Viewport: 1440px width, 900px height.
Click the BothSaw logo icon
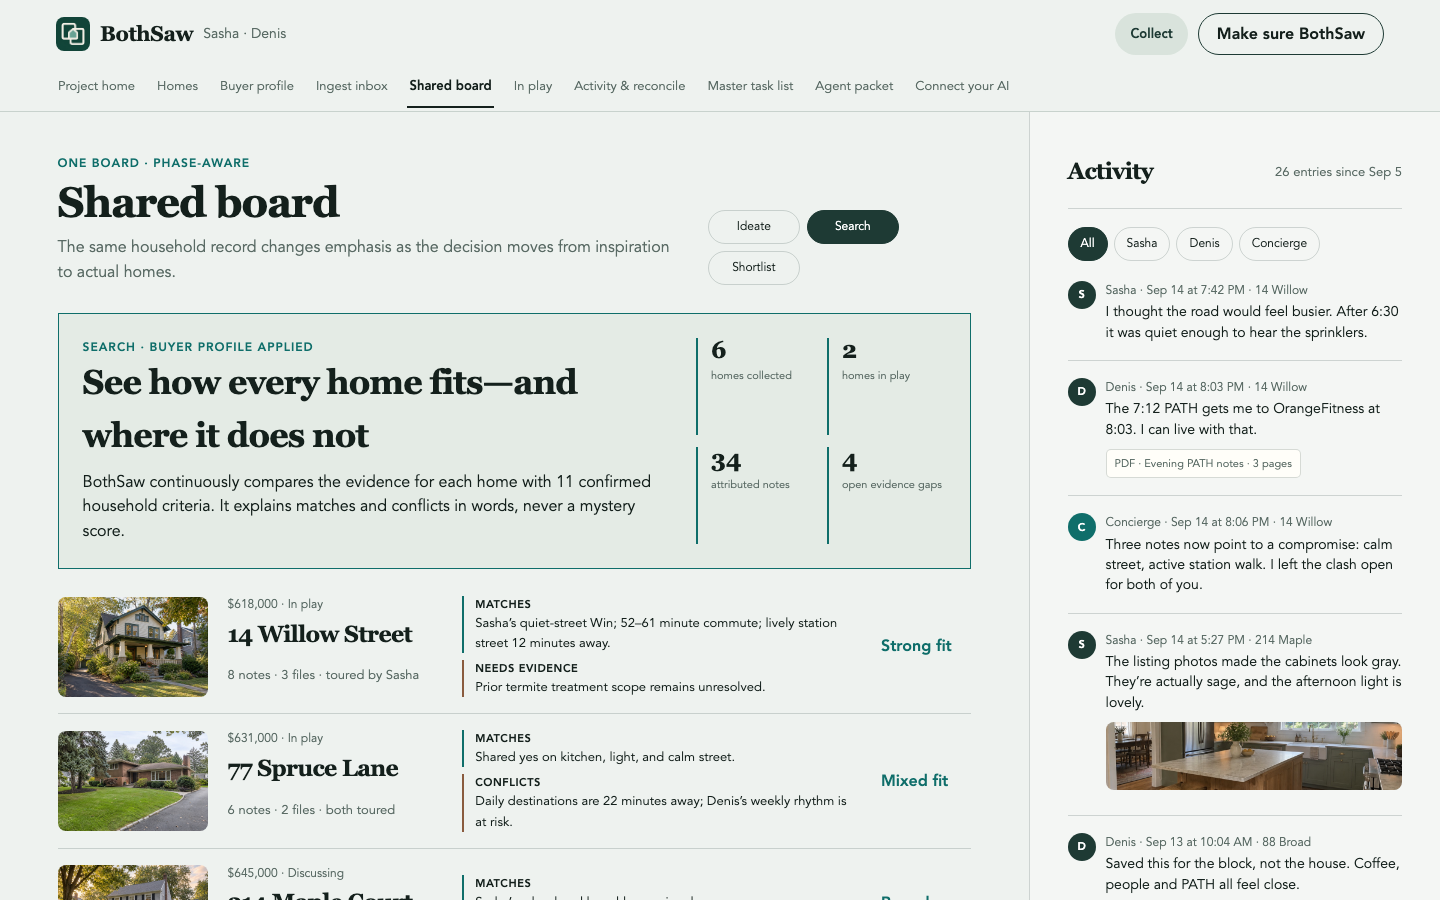point(73,34)
